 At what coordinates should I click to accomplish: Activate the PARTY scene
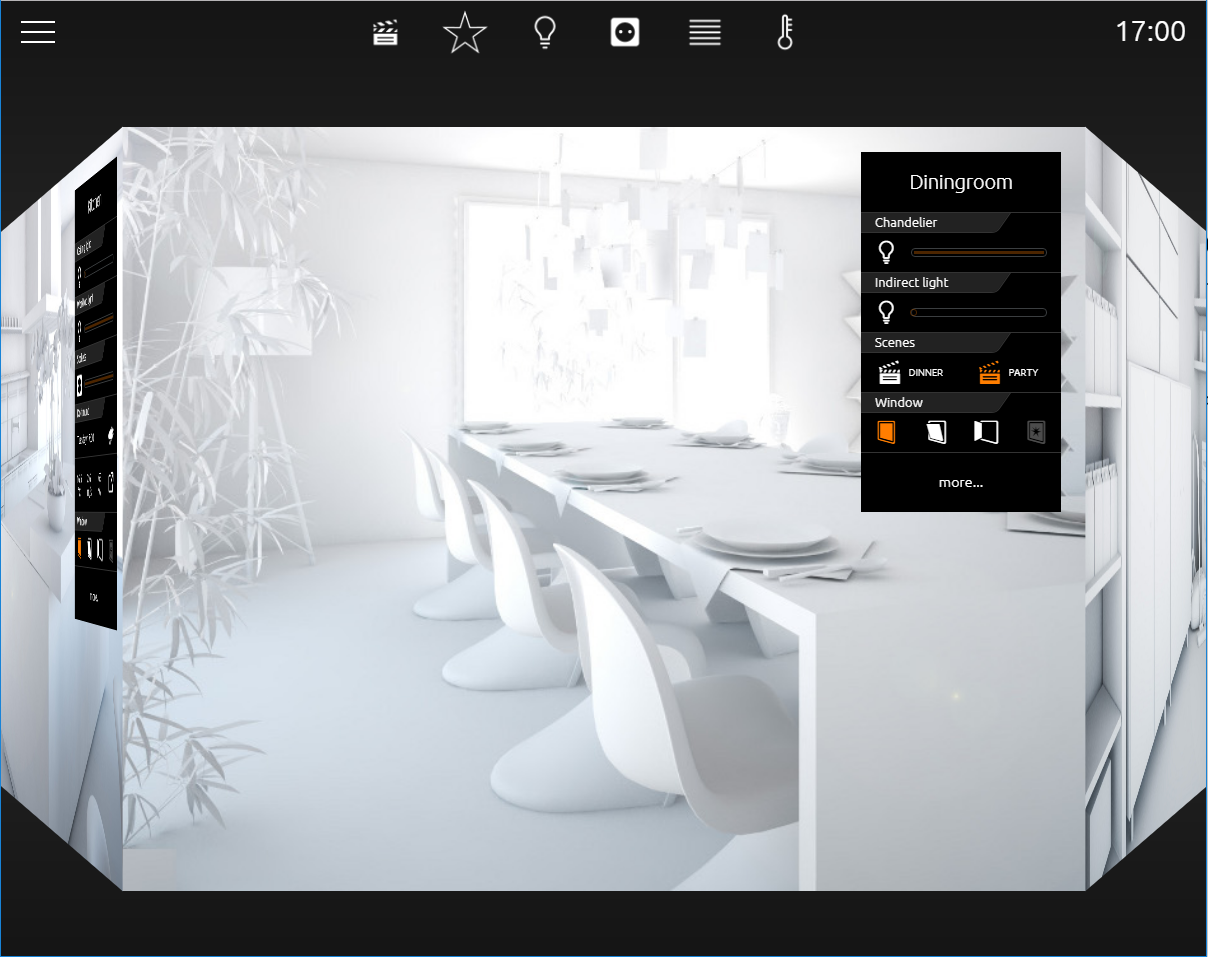point(1008,372)
